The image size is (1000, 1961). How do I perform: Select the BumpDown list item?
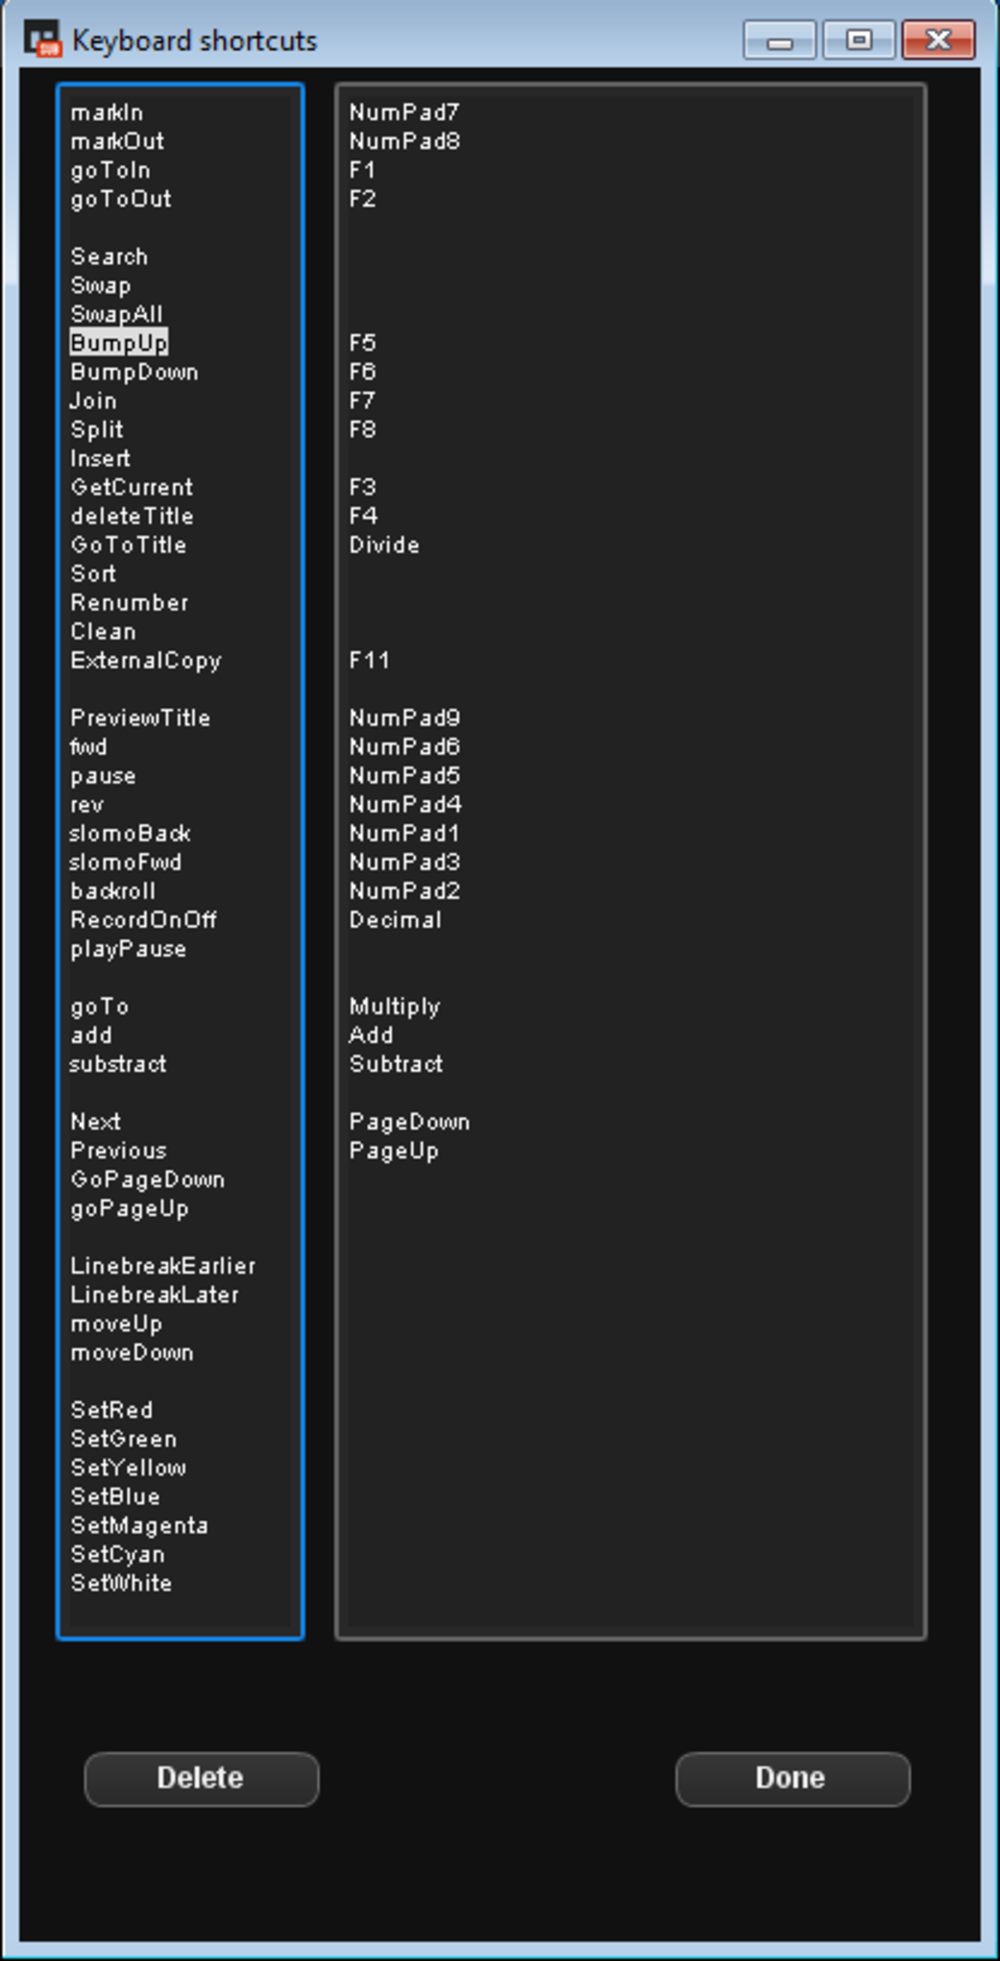tap(134, 372)
